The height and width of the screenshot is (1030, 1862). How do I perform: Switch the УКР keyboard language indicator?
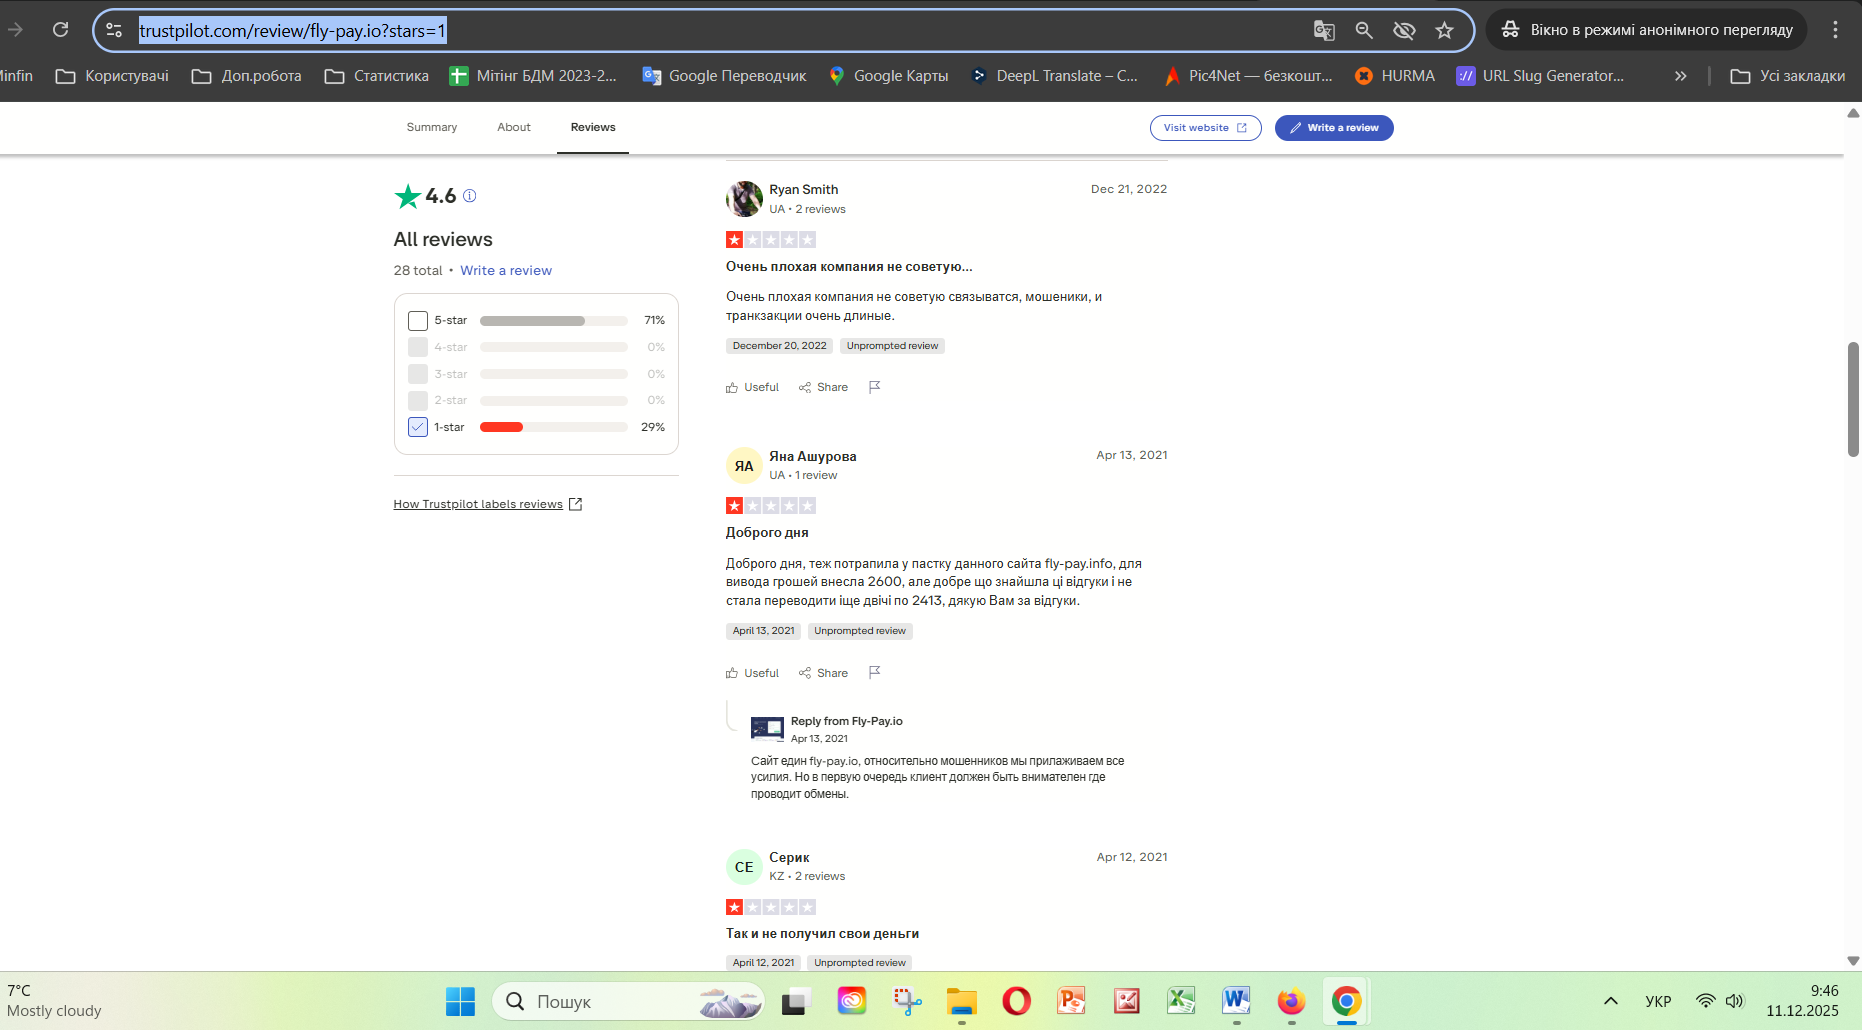coord(1658,1001)
